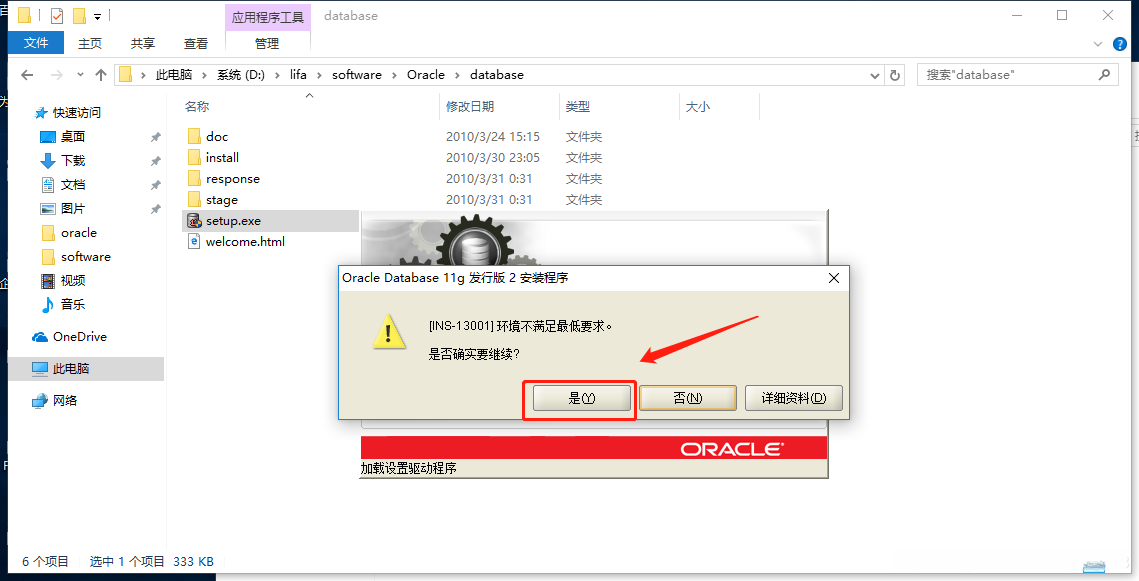This screenshot has width=1139, height=581.
Task: Select the response folder icon
Action: click(194, 179)
